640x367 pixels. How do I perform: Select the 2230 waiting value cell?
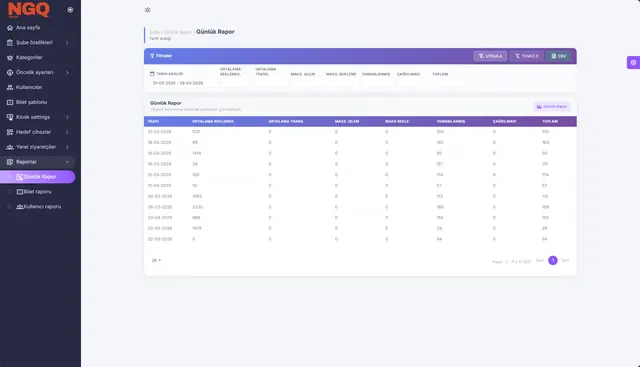197,207
